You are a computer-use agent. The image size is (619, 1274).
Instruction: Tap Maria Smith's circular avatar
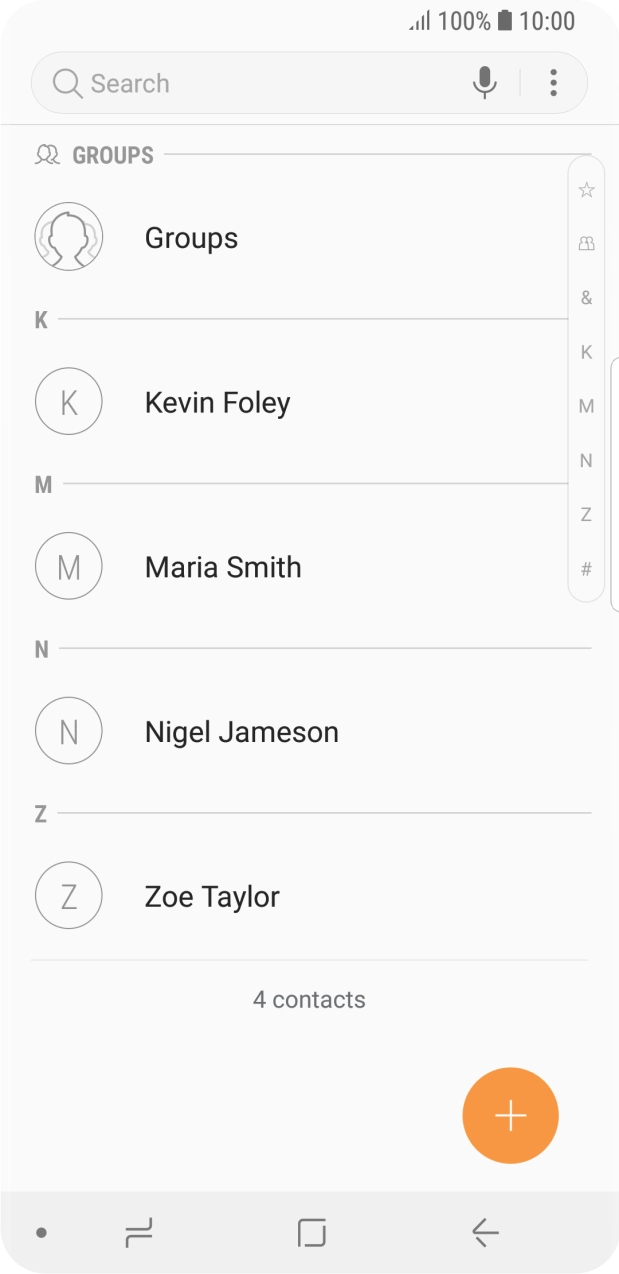[x=68, y=566]
